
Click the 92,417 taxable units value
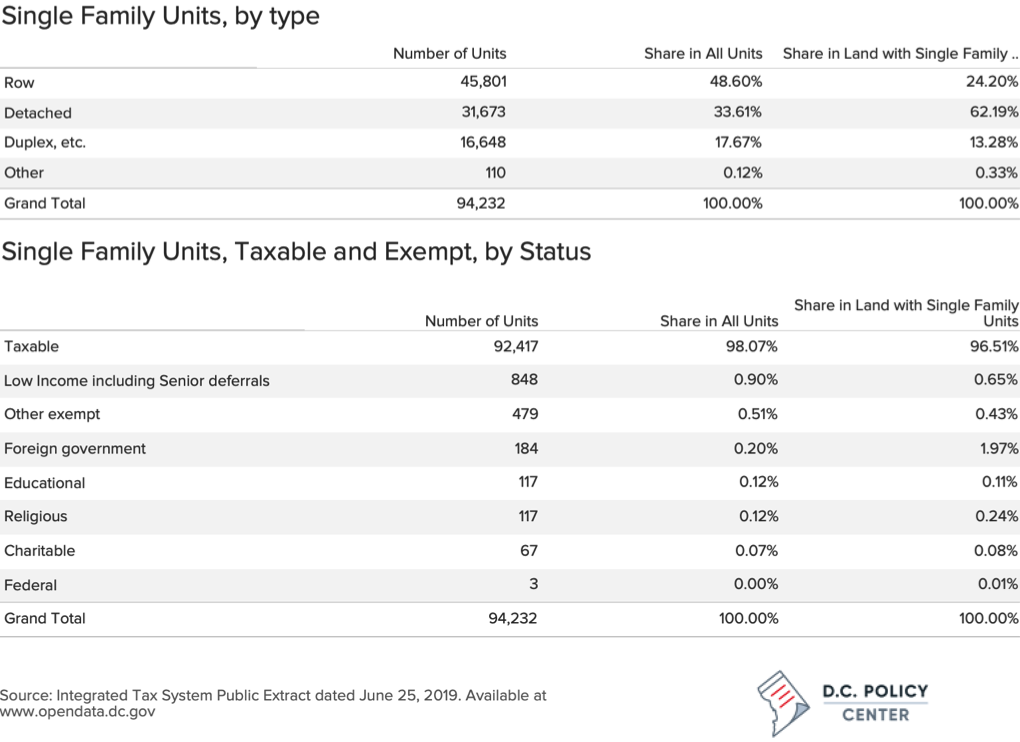coord(516,346)
